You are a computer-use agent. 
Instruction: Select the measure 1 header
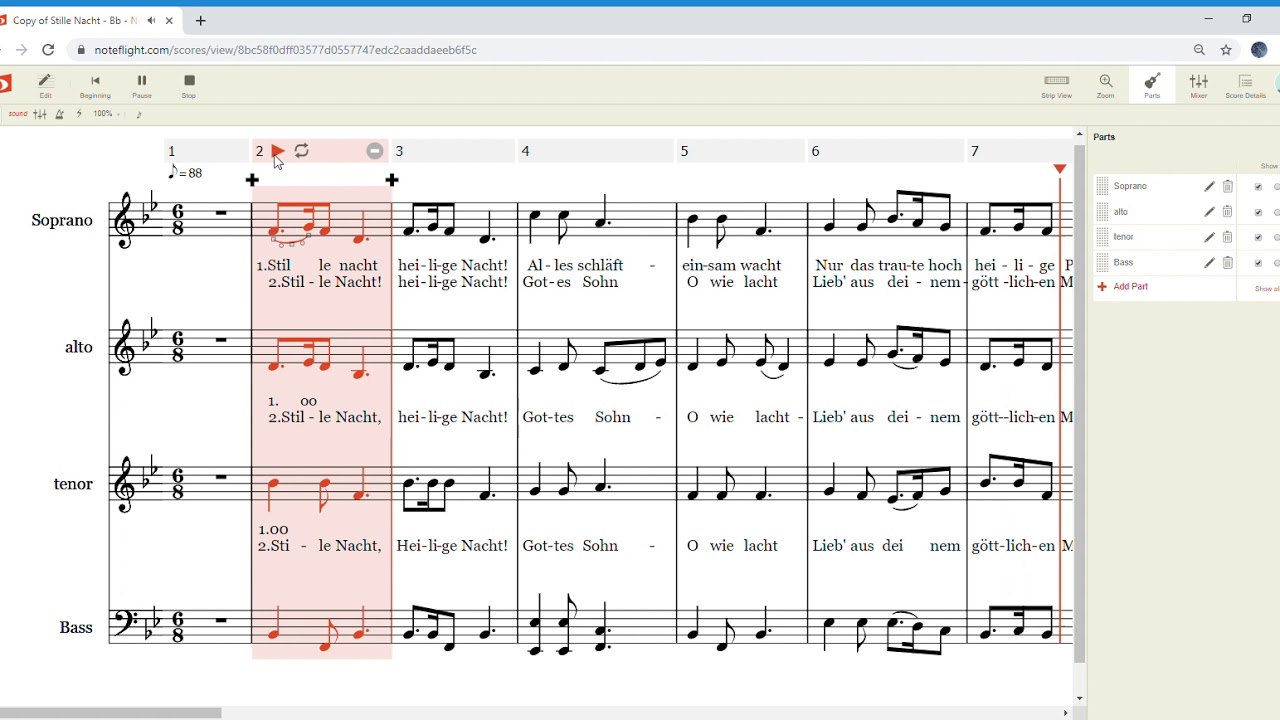point(207,151)
